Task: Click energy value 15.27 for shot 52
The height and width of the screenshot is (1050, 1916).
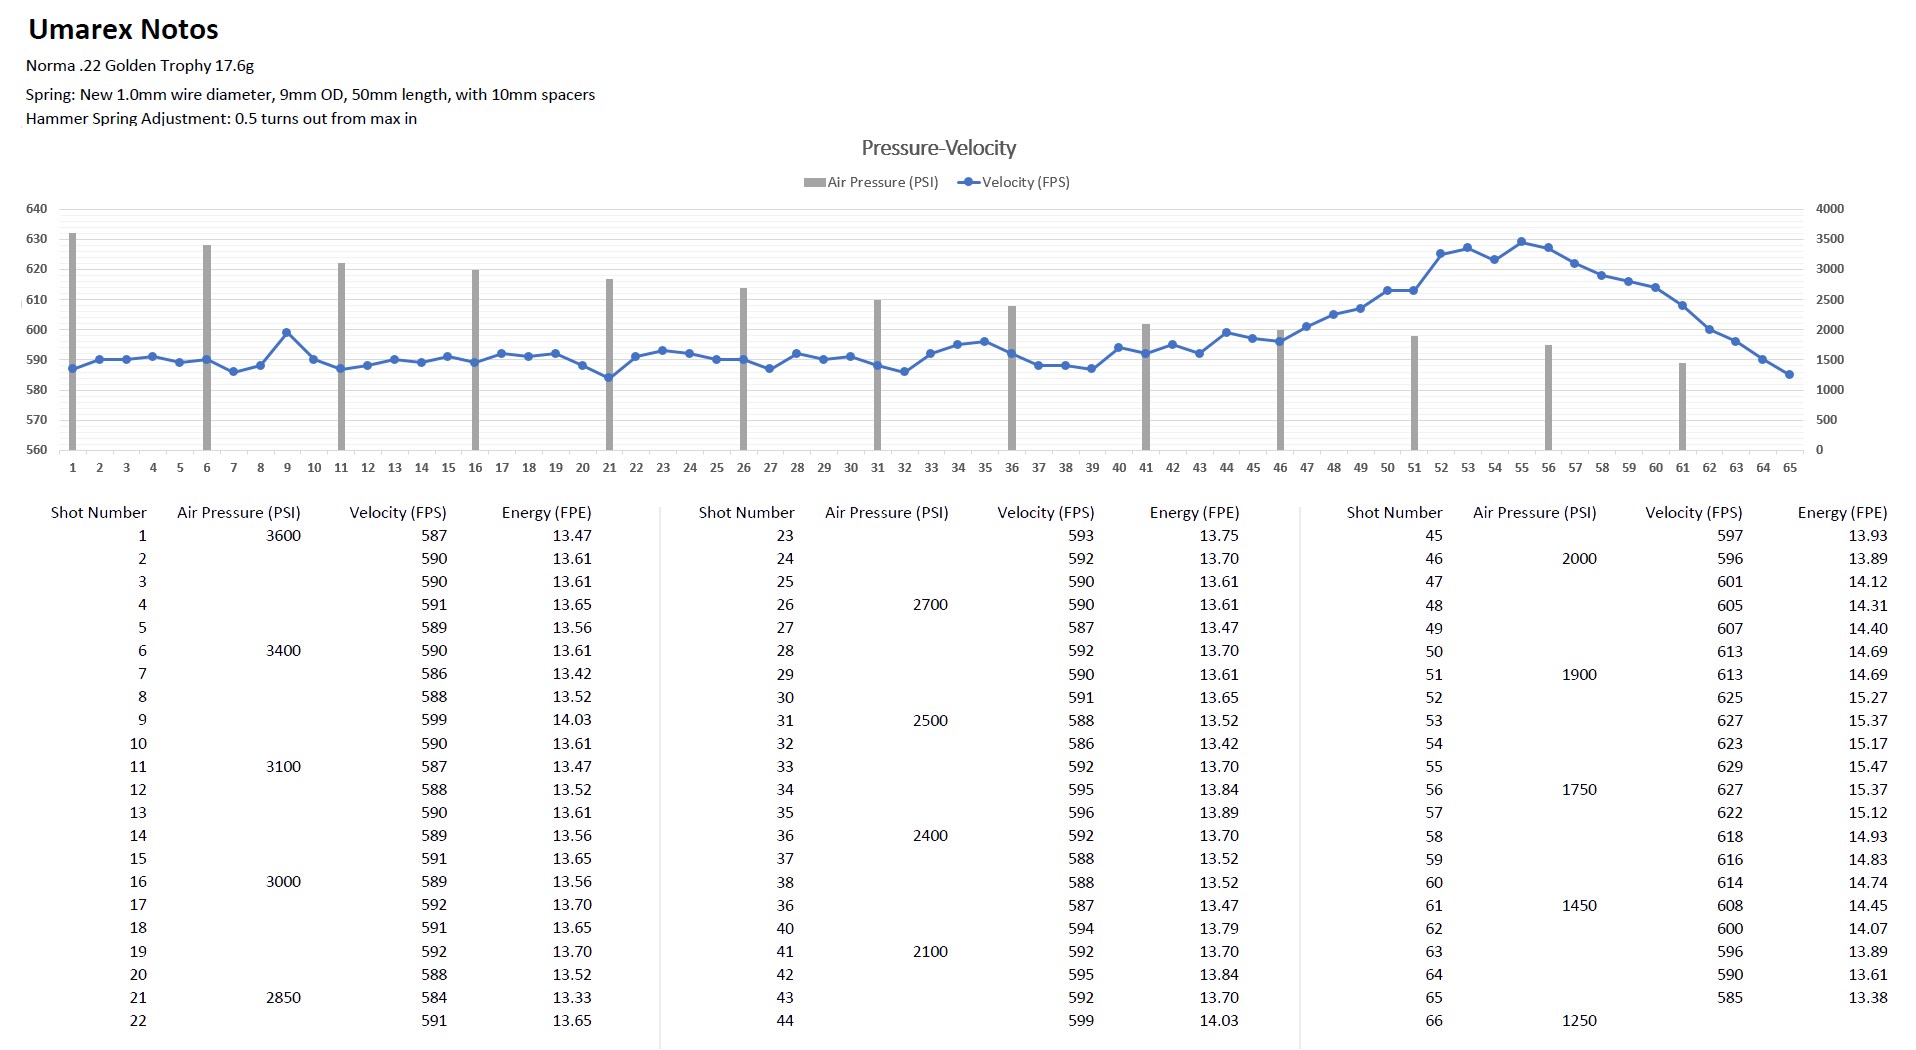Action: 1868,698
